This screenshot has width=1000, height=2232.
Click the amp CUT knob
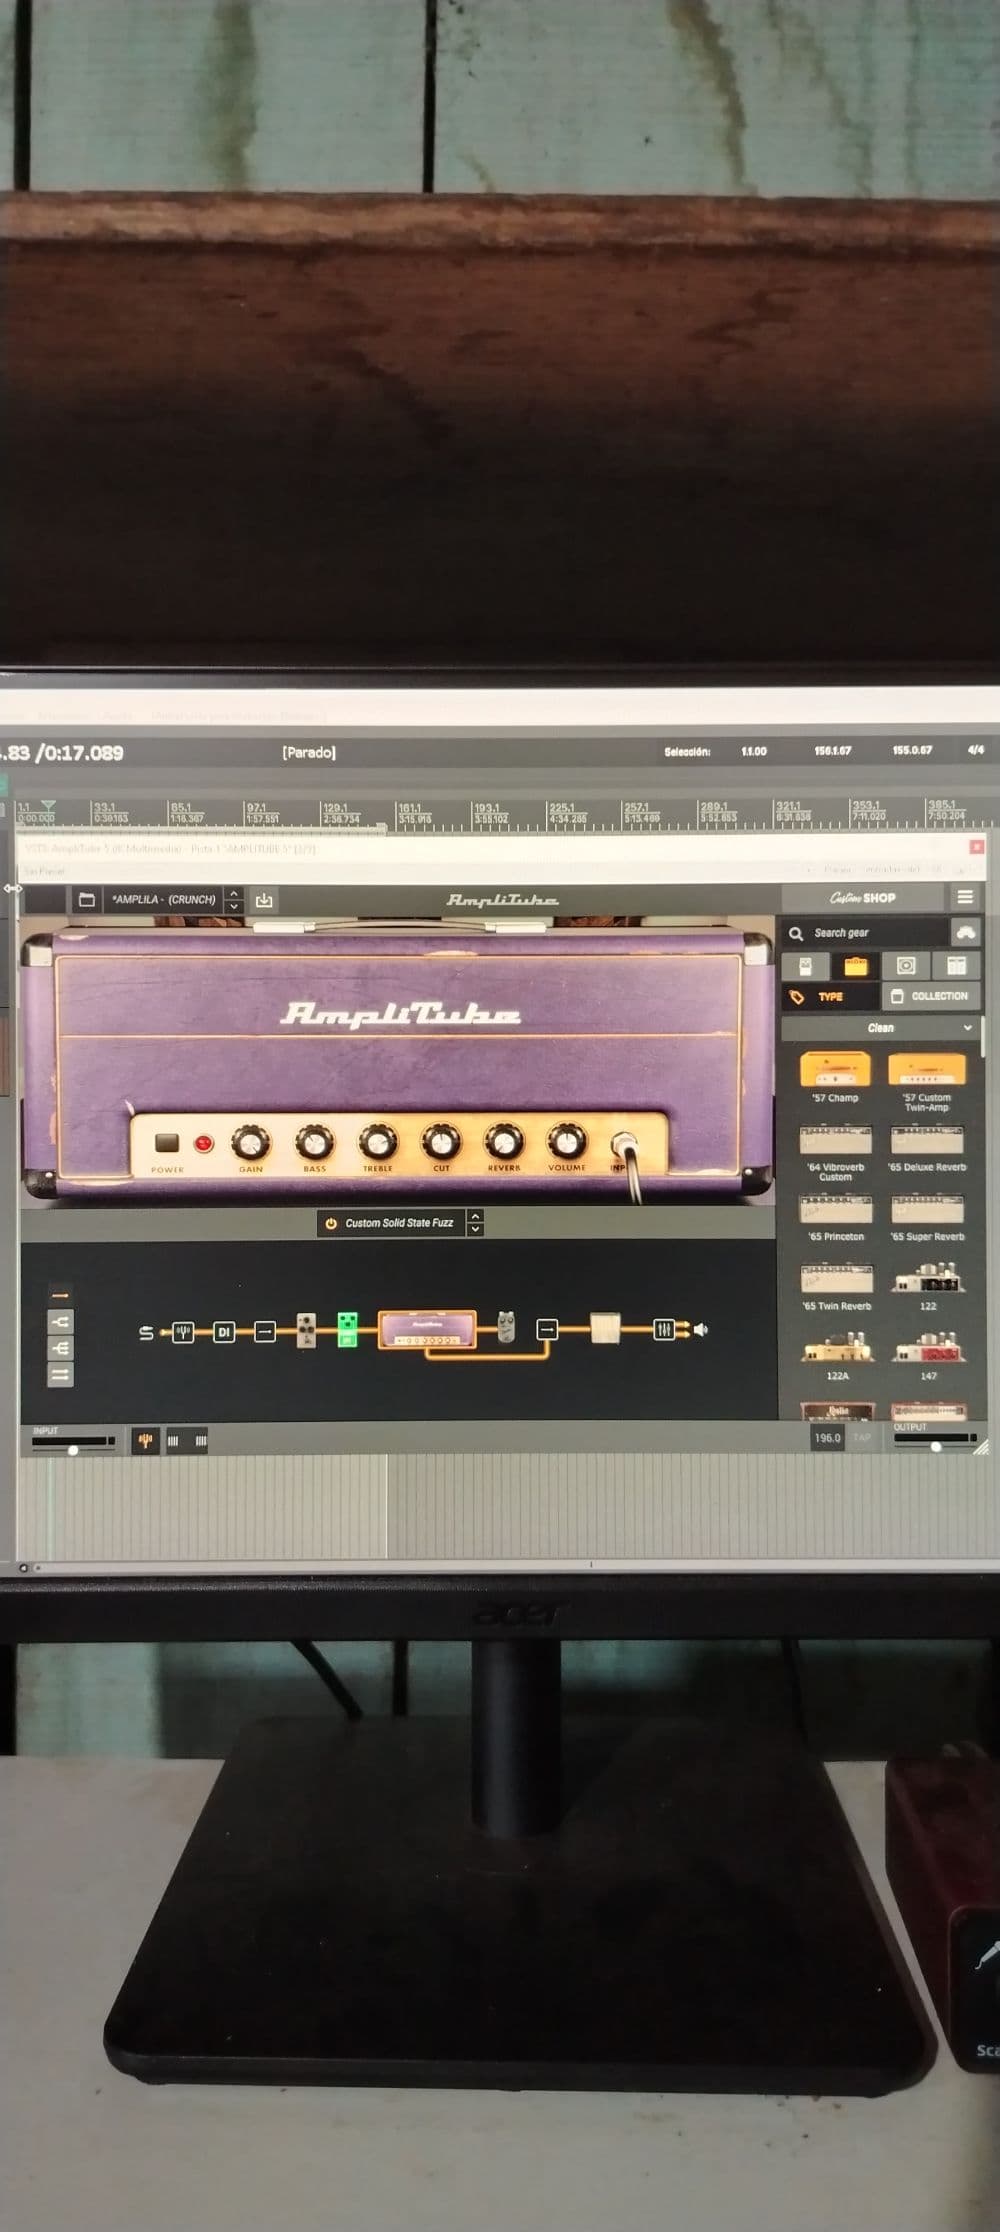pos(441,1141)
